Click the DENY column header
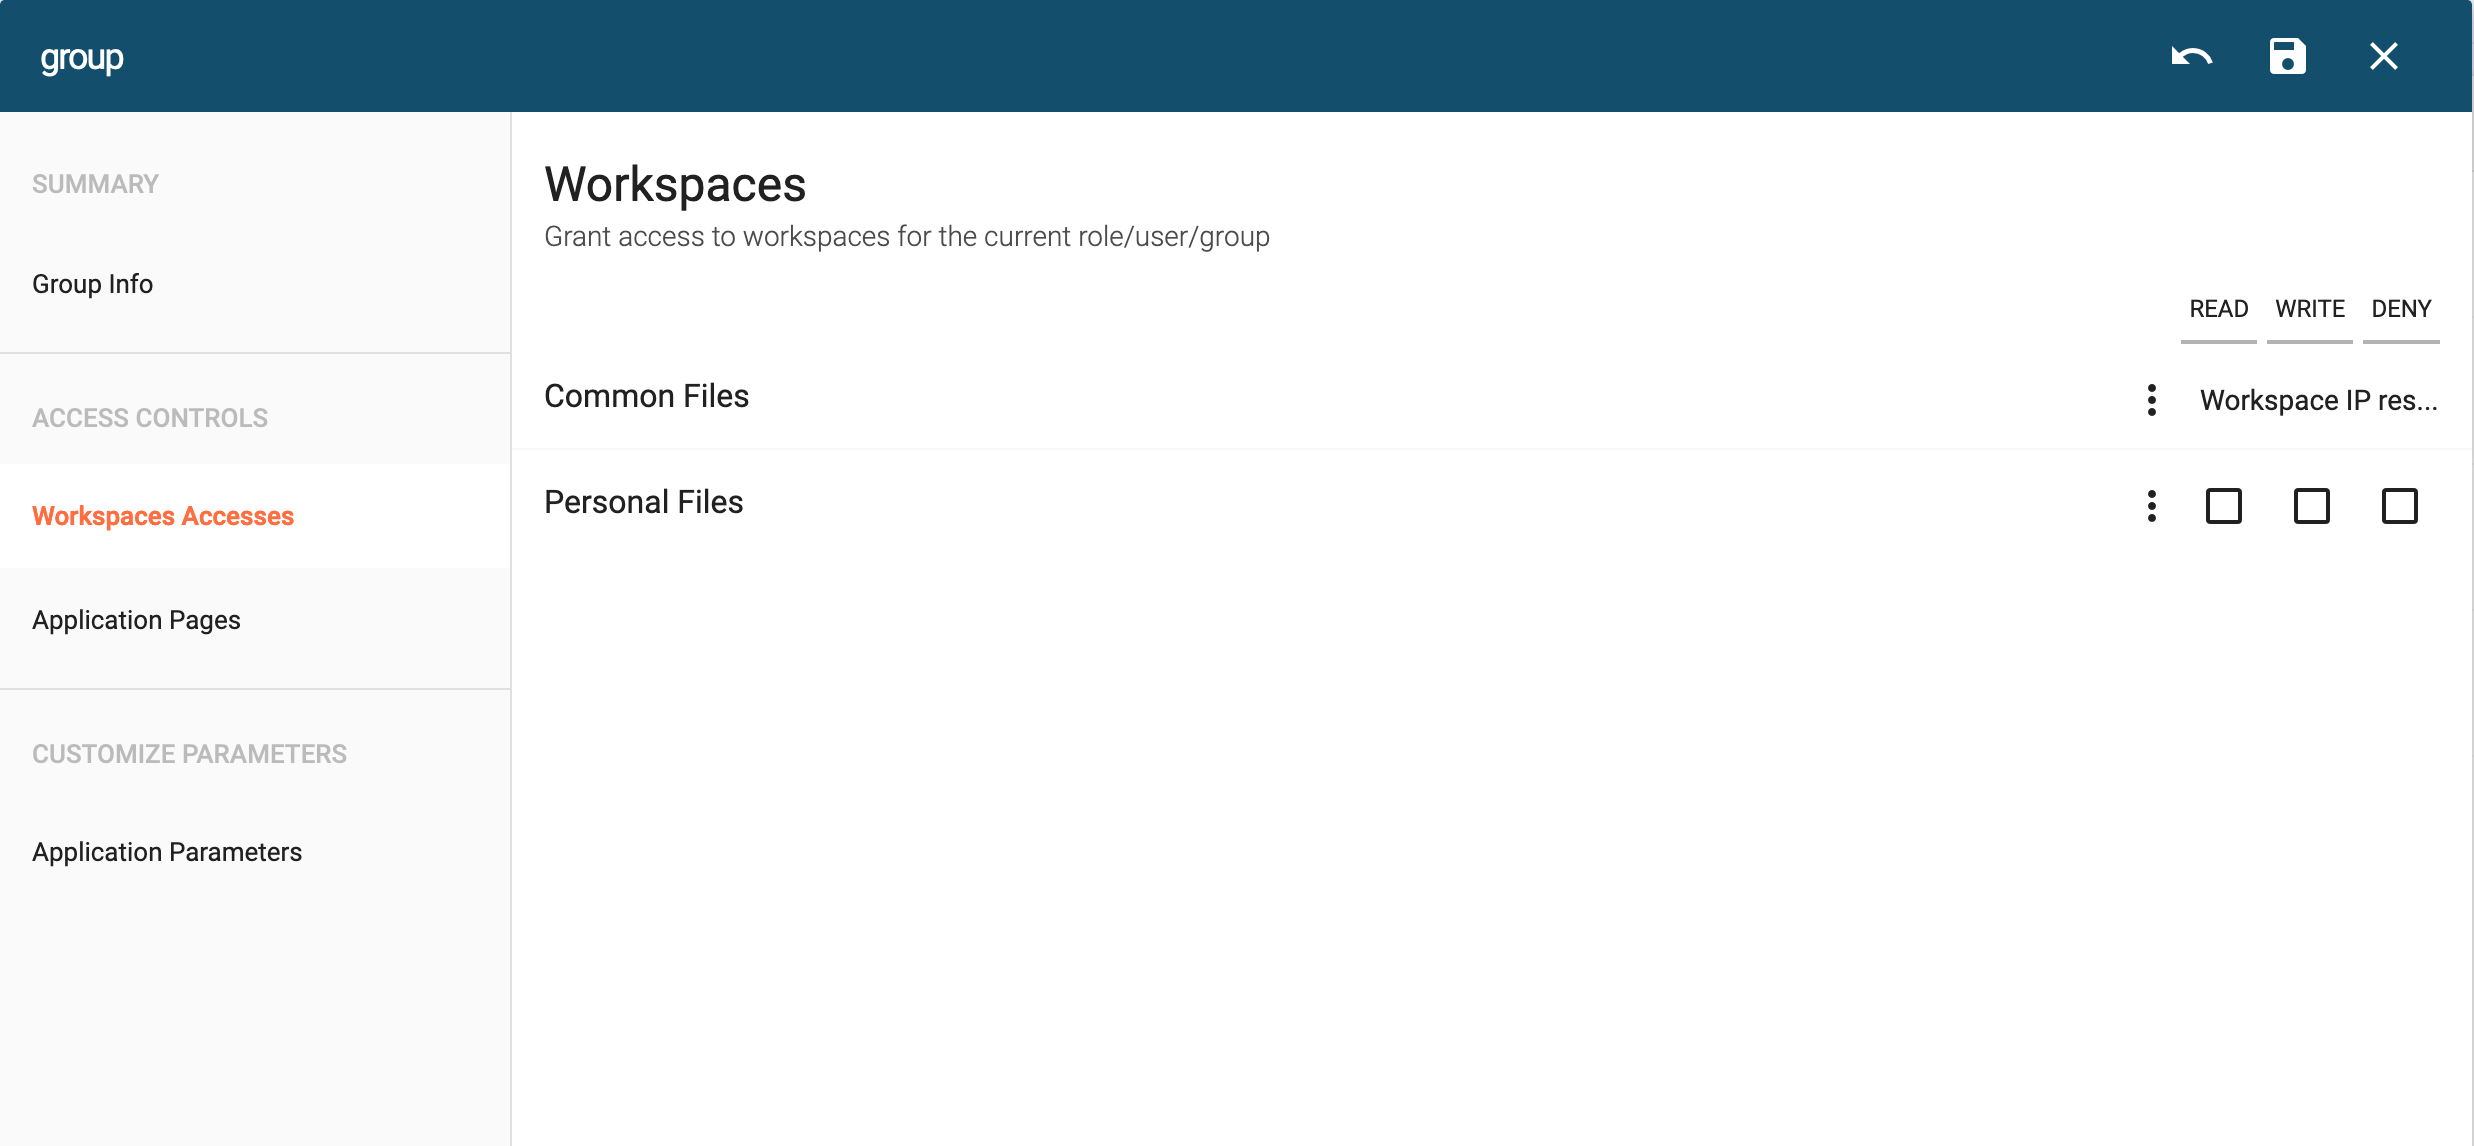Image resolution: width=2474 pixels, height=1146 pixels. (2400, 309)
